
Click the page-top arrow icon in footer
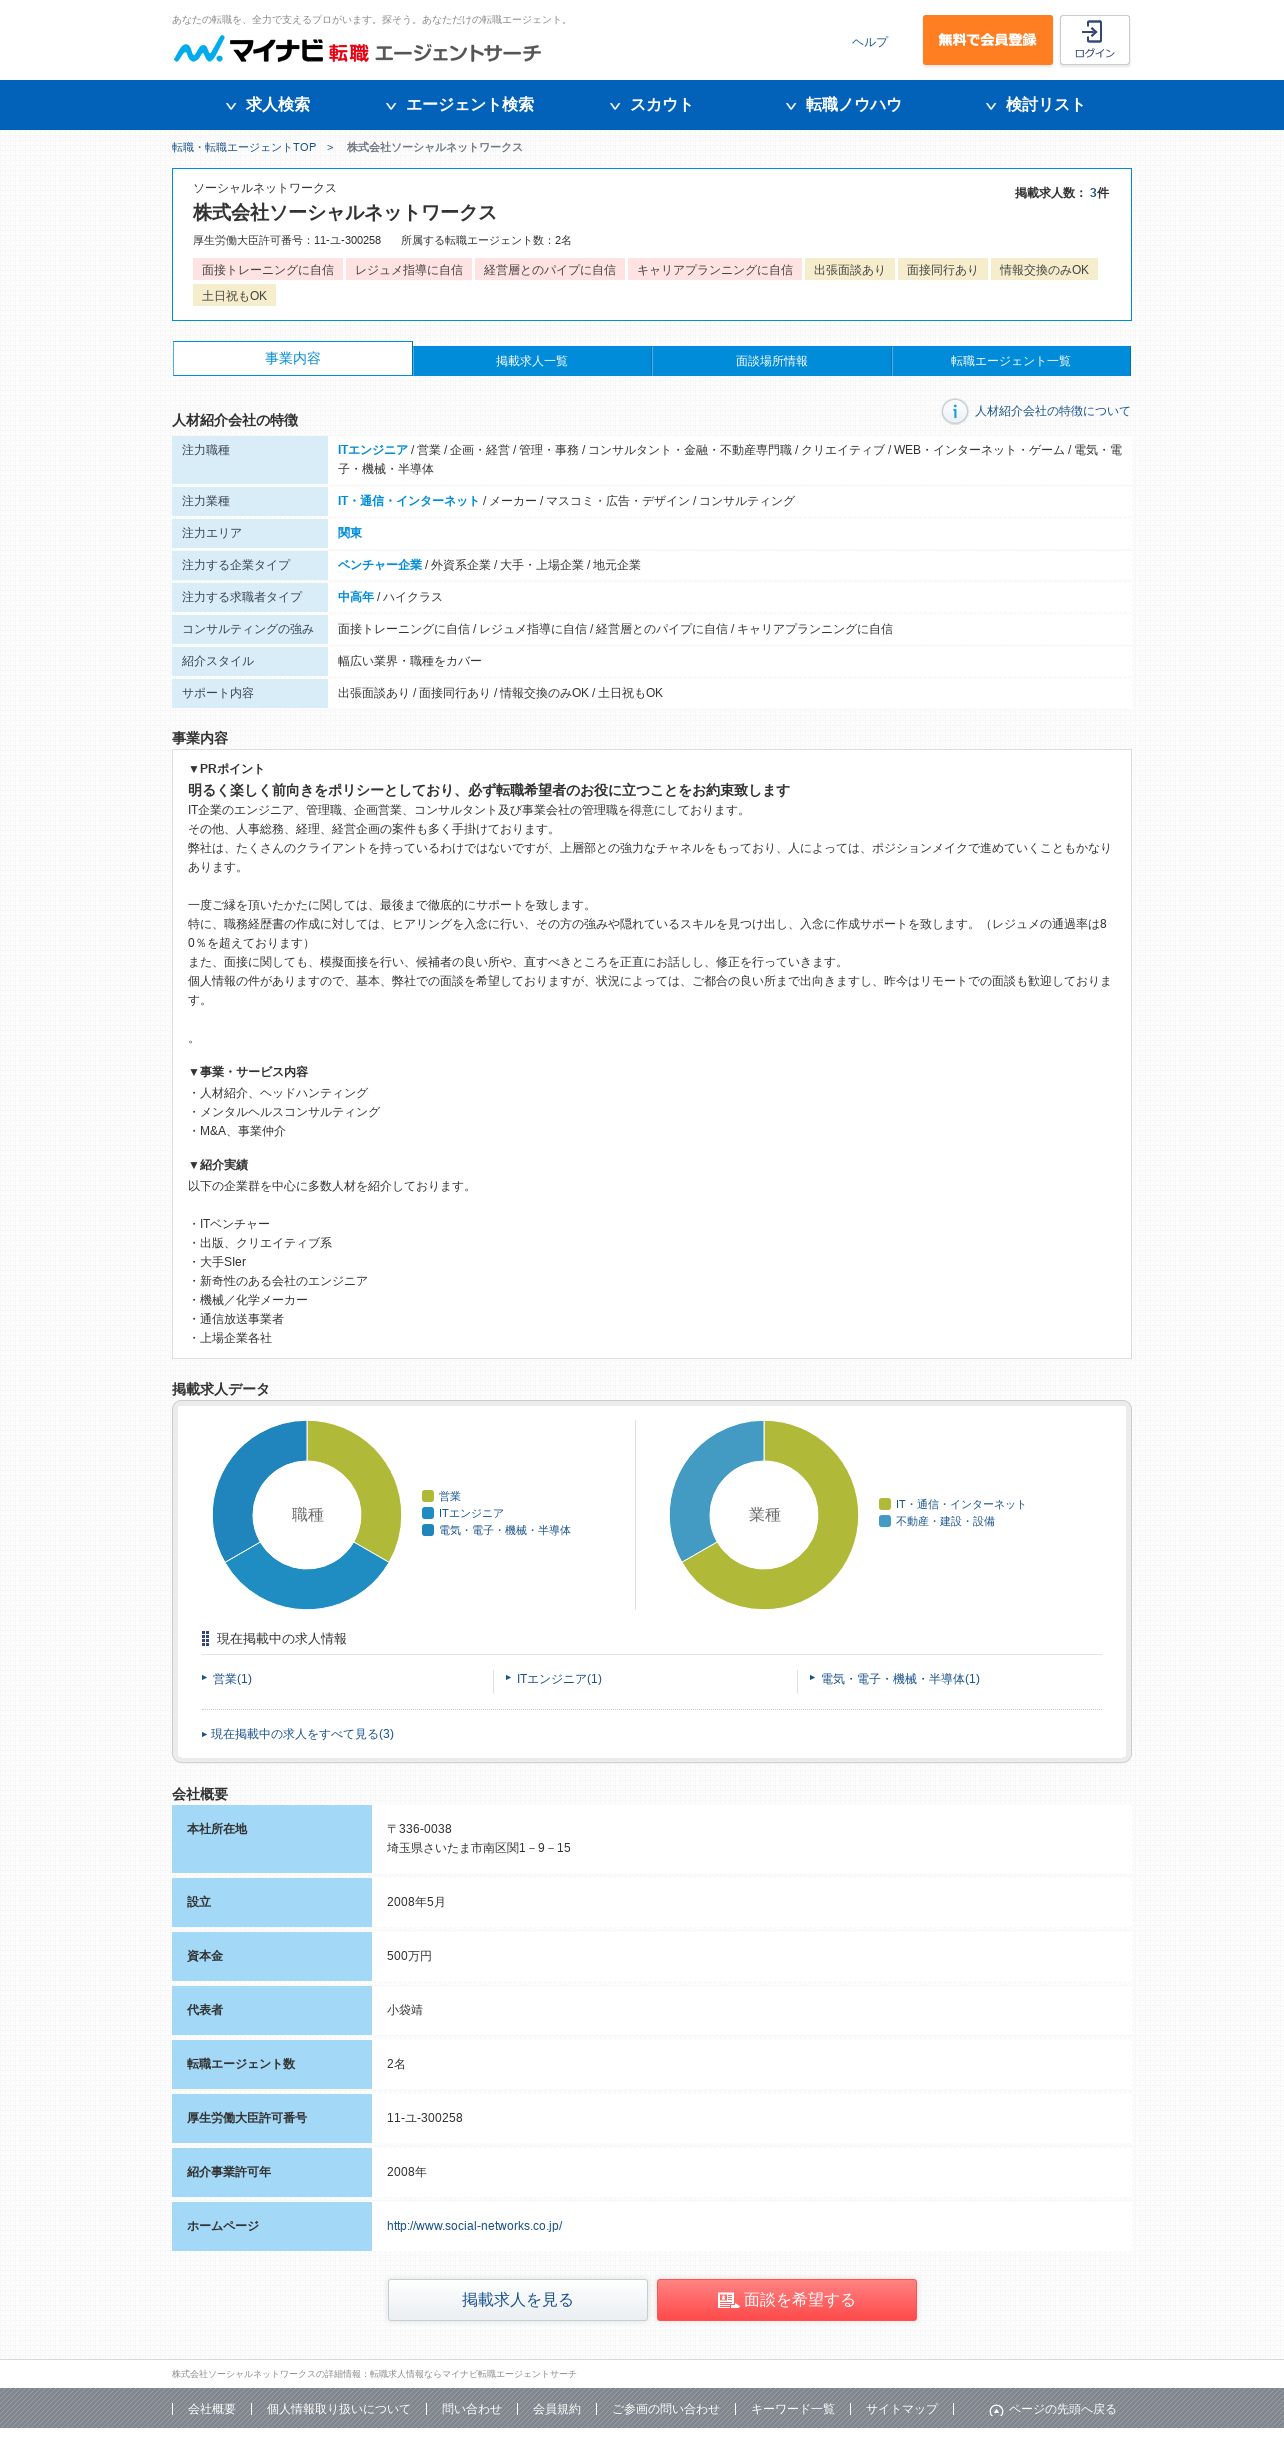tap(996, 2410)
